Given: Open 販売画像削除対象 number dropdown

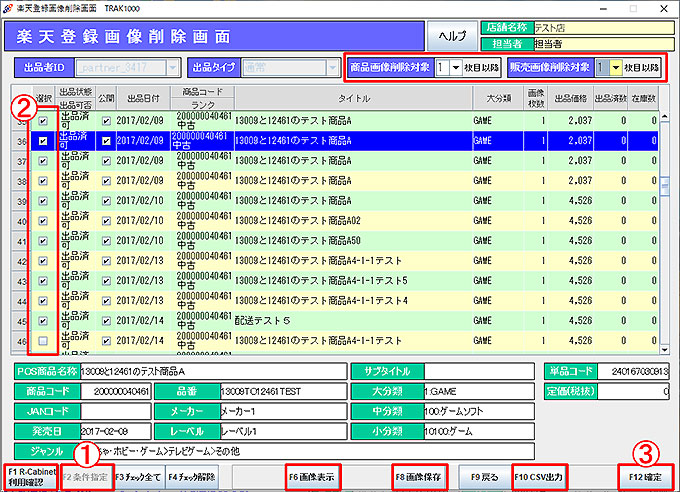Looking at the screenshot, I should pyautogui.click(x=614, y=68).
